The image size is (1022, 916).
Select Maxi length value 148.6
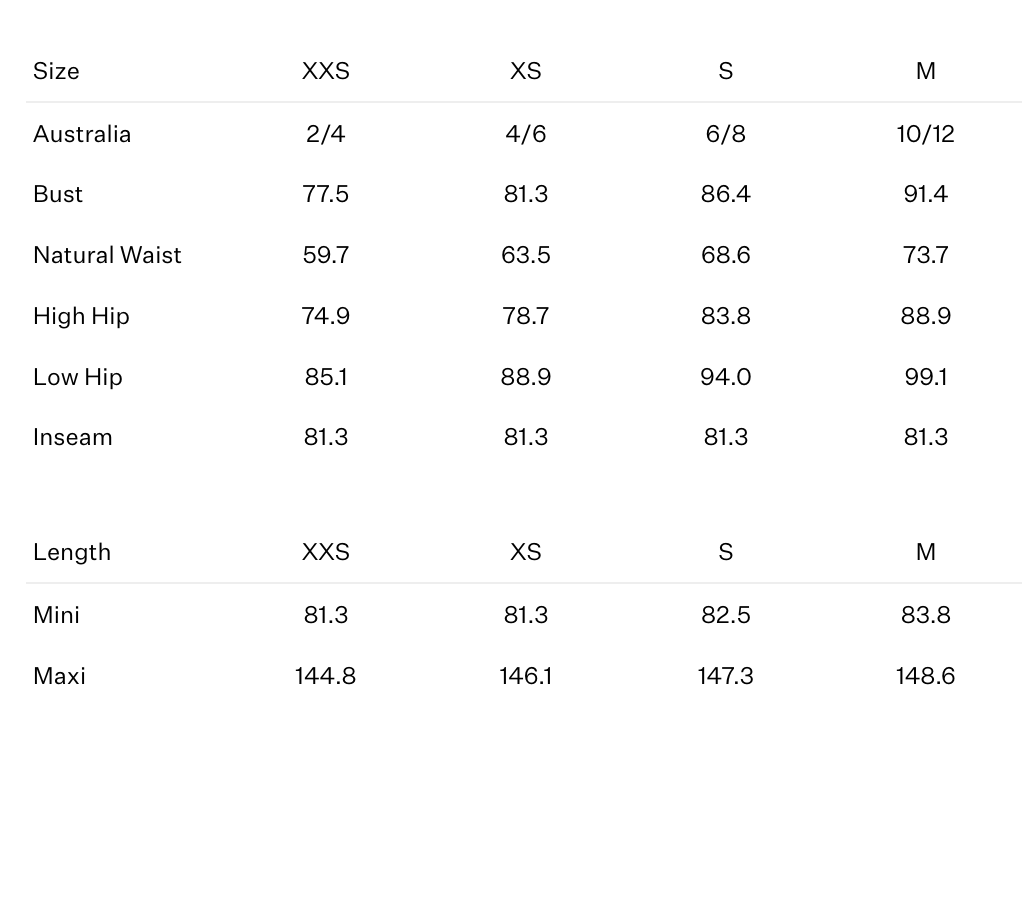pos(926,676)
